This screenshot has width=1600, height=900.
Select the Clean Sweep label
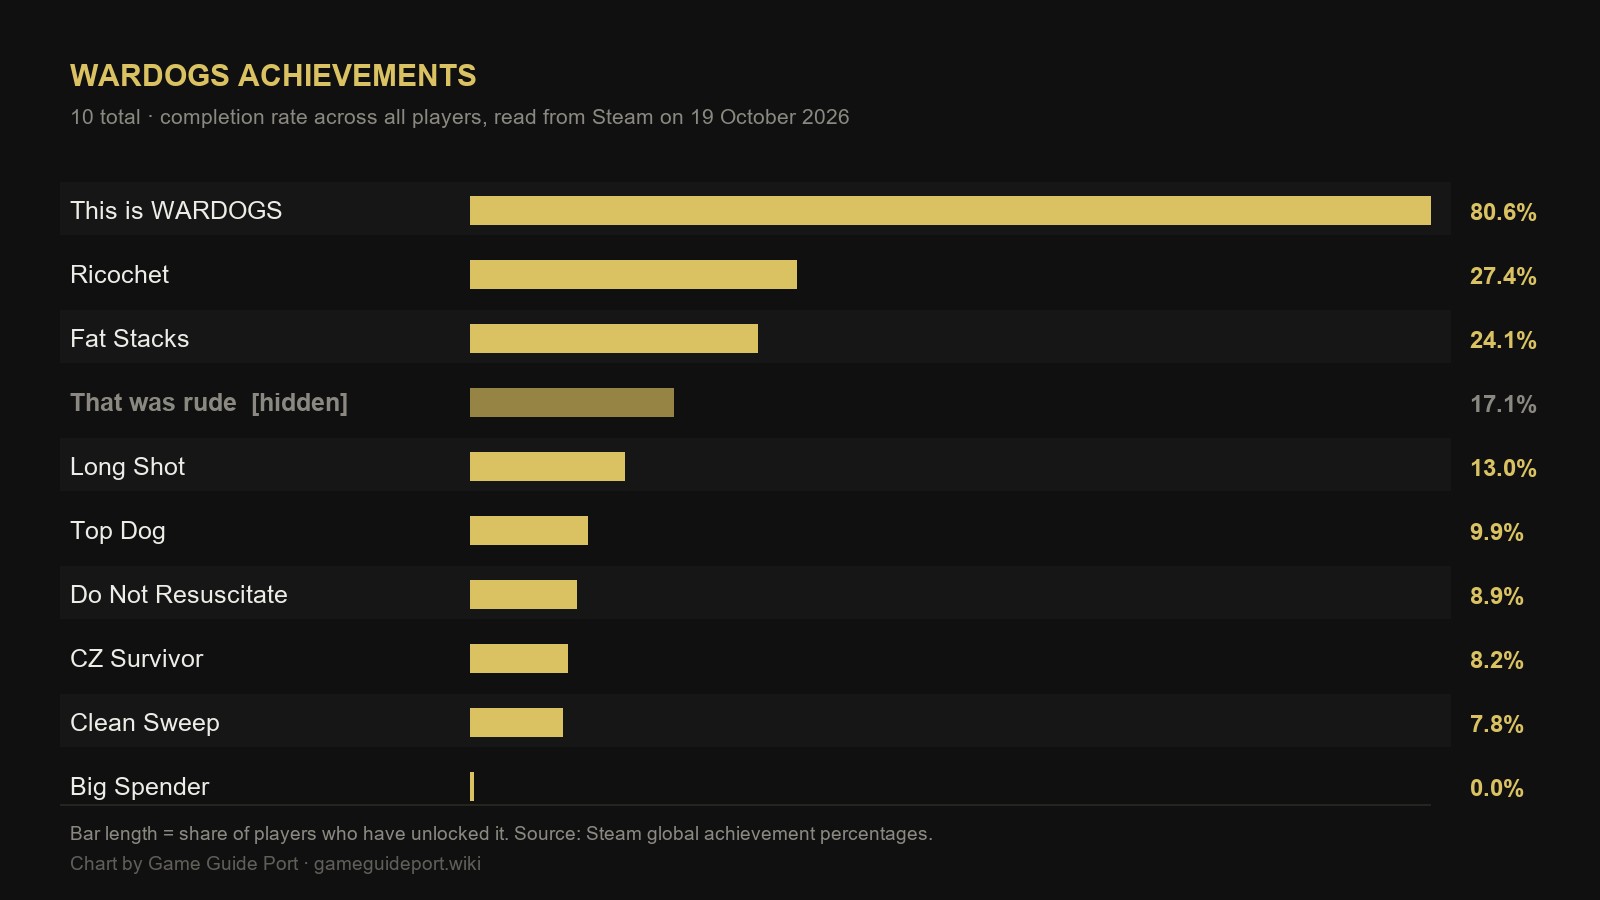pos(145,723)
